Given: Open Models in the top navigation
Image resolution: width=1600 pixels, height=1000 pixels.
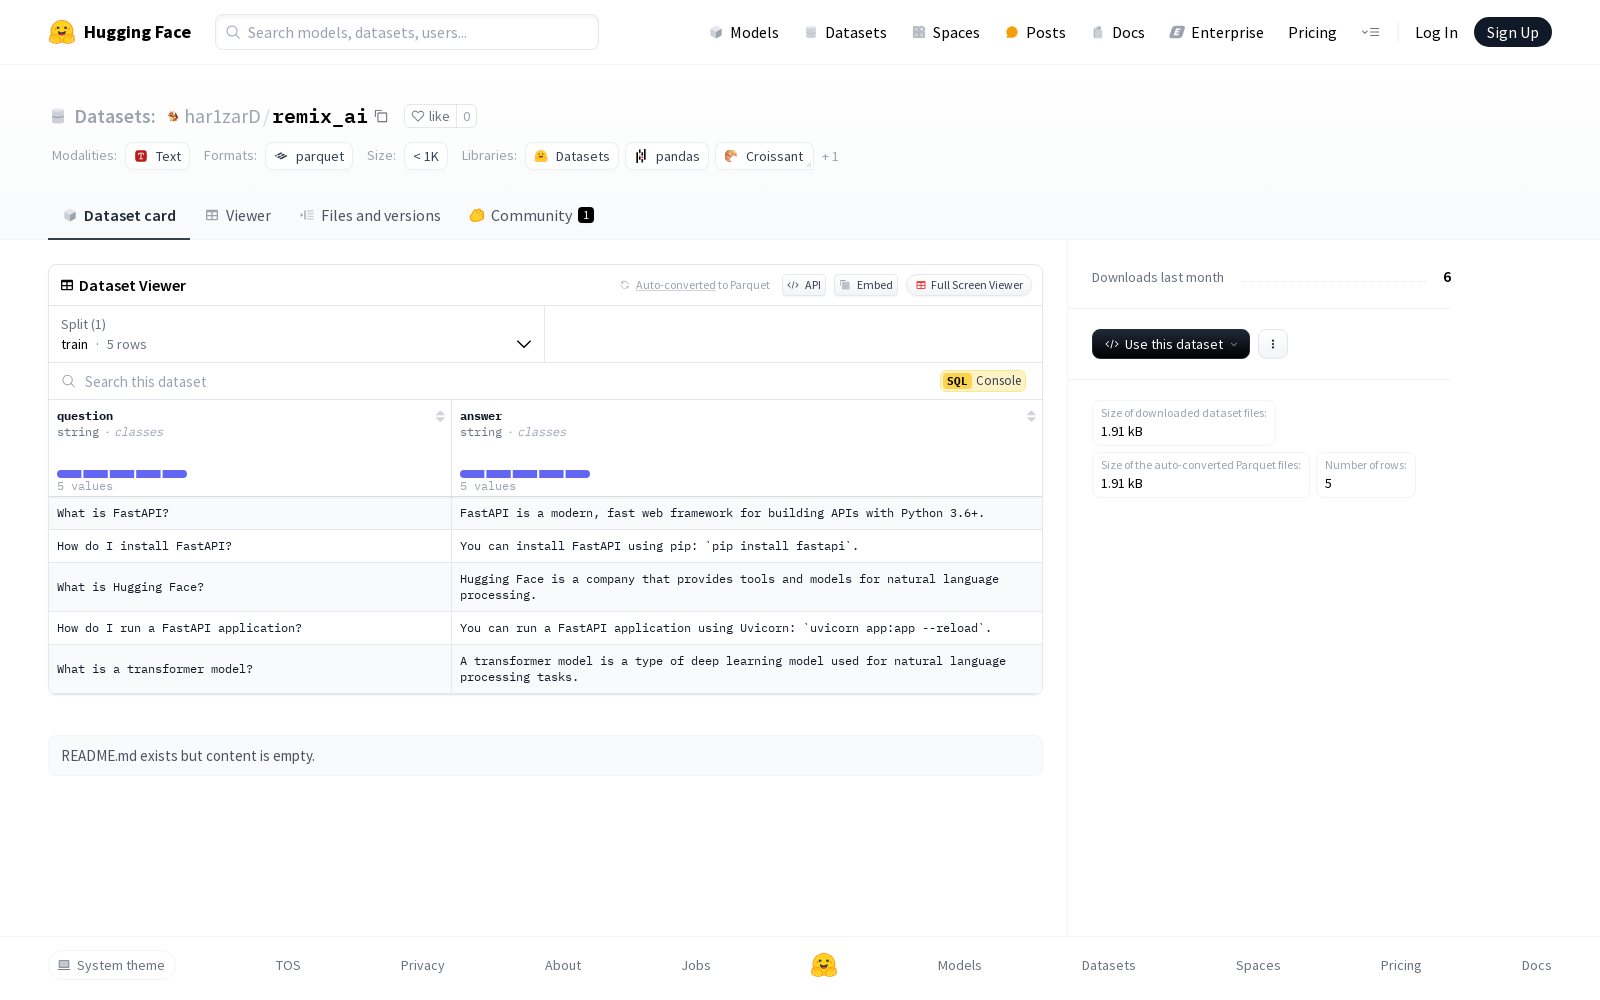Looking at the screenshot, I should (x=744, y=32).
